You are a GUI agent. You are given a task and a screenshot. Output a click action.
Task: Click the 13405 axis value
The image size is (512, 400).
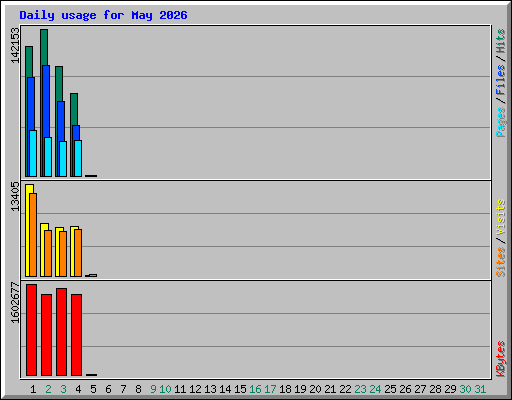tap(15, 196)
